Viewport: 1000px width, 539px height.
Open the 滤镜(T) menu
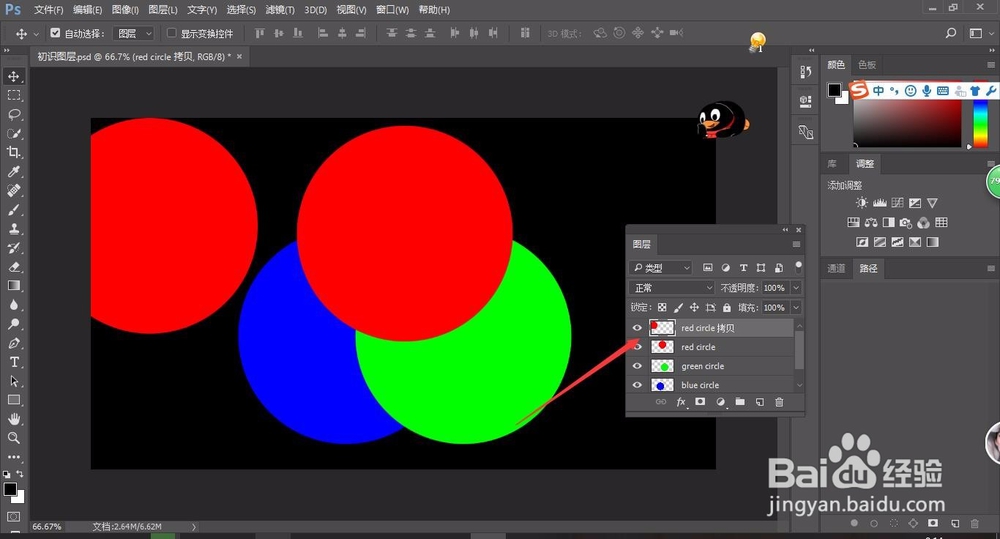tap(280, 10)
